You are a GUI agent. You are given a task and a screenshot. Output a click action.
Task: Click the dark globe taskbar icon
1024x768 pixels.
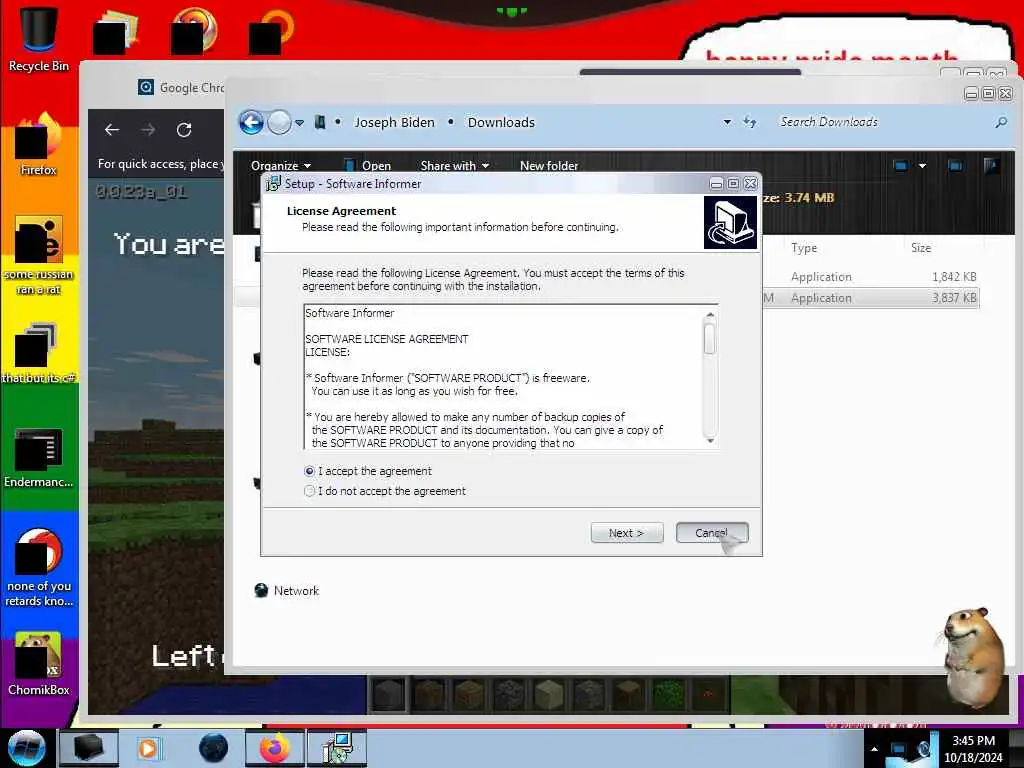pos(214,748)
